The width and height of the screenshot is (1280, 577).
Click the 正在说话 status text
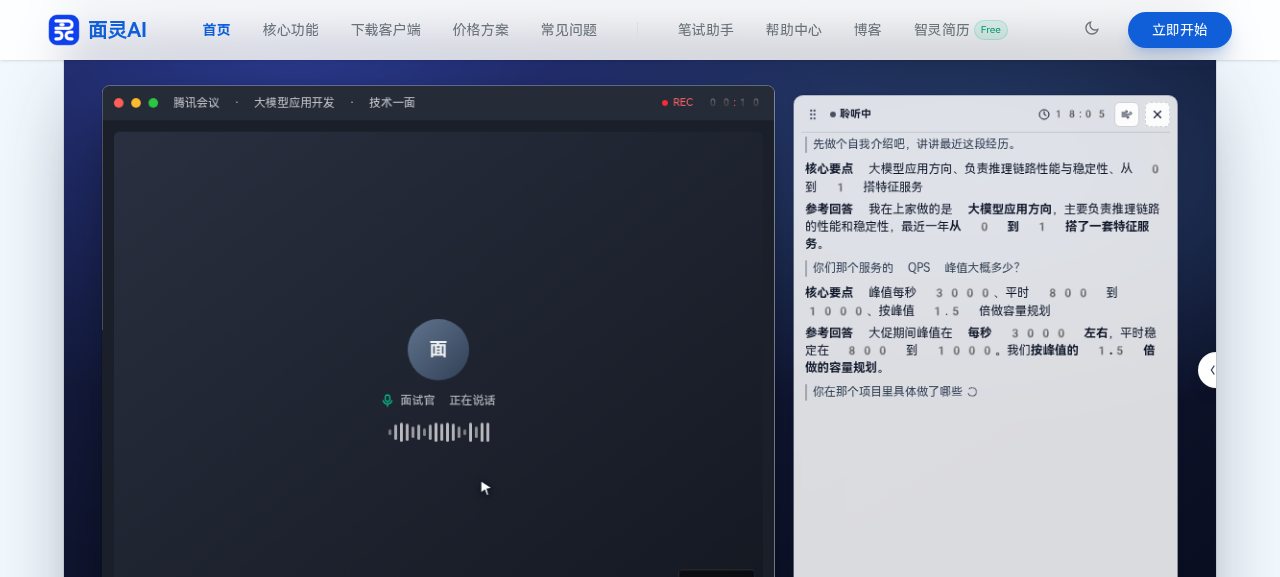(x=472, y=400)
